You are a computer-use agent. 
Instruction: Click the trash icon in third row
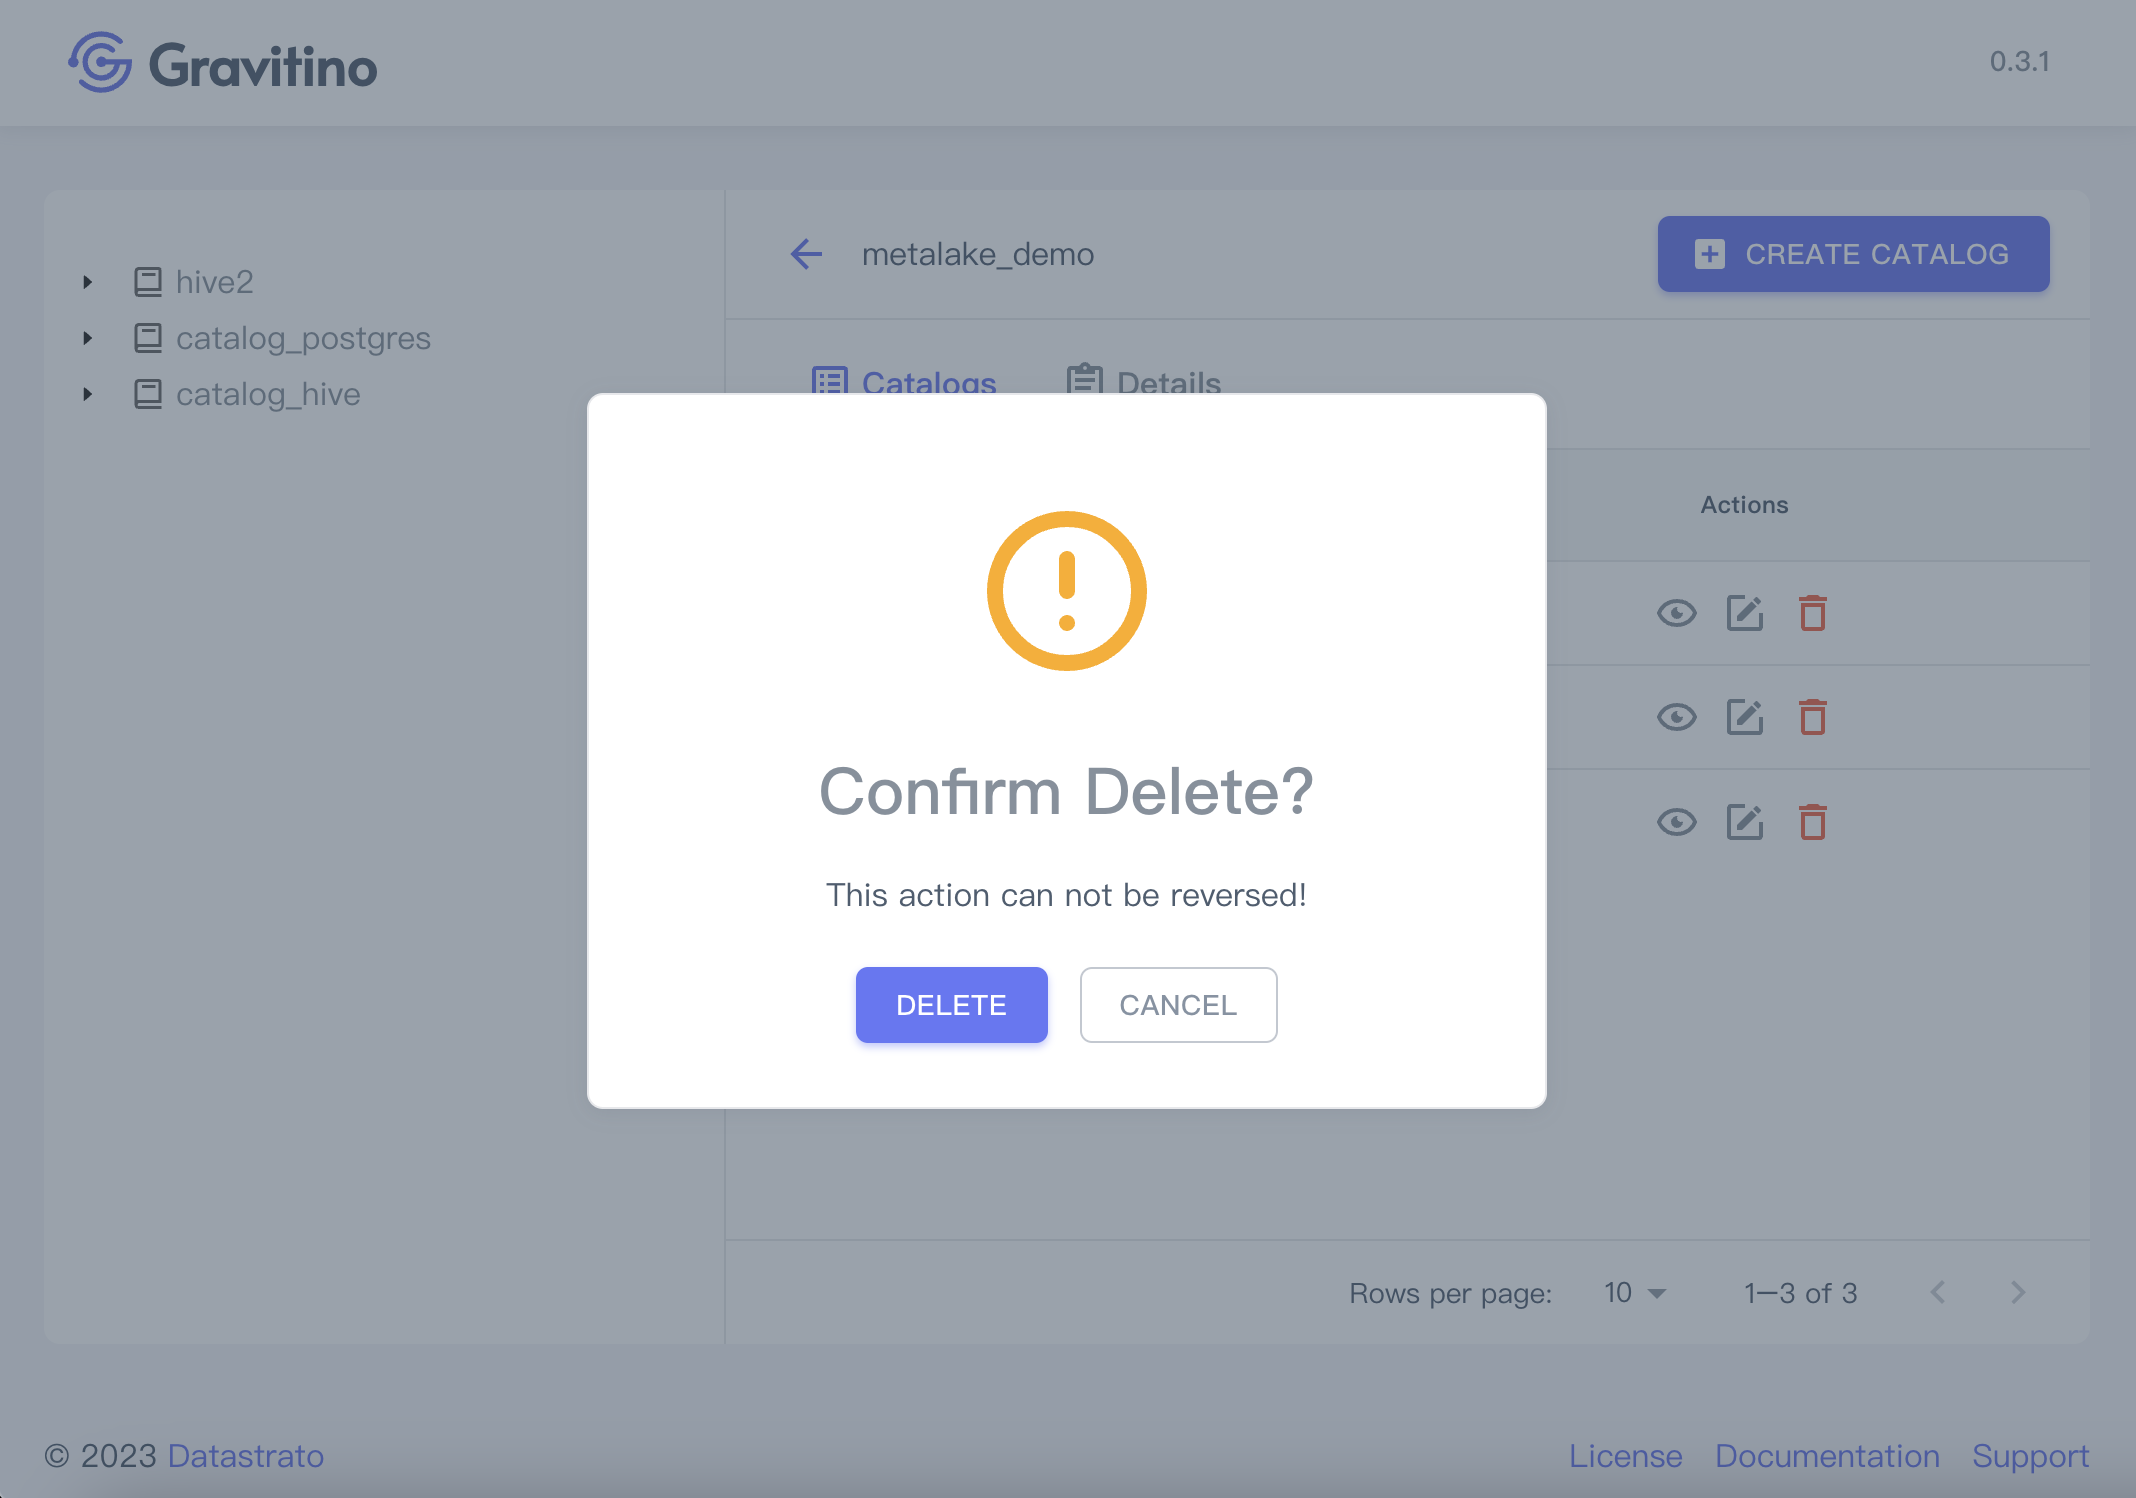1812,822
